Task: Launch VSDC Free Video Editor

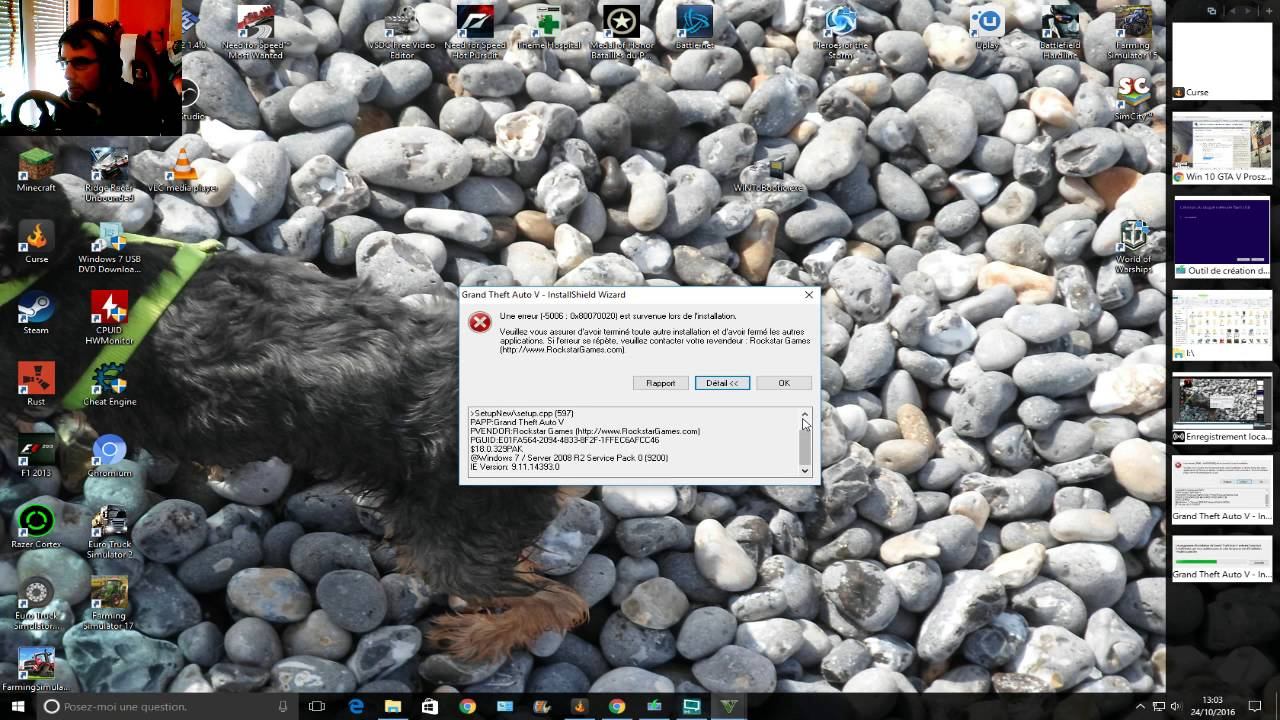Action: pyautogui.click(x=402, y=33)
